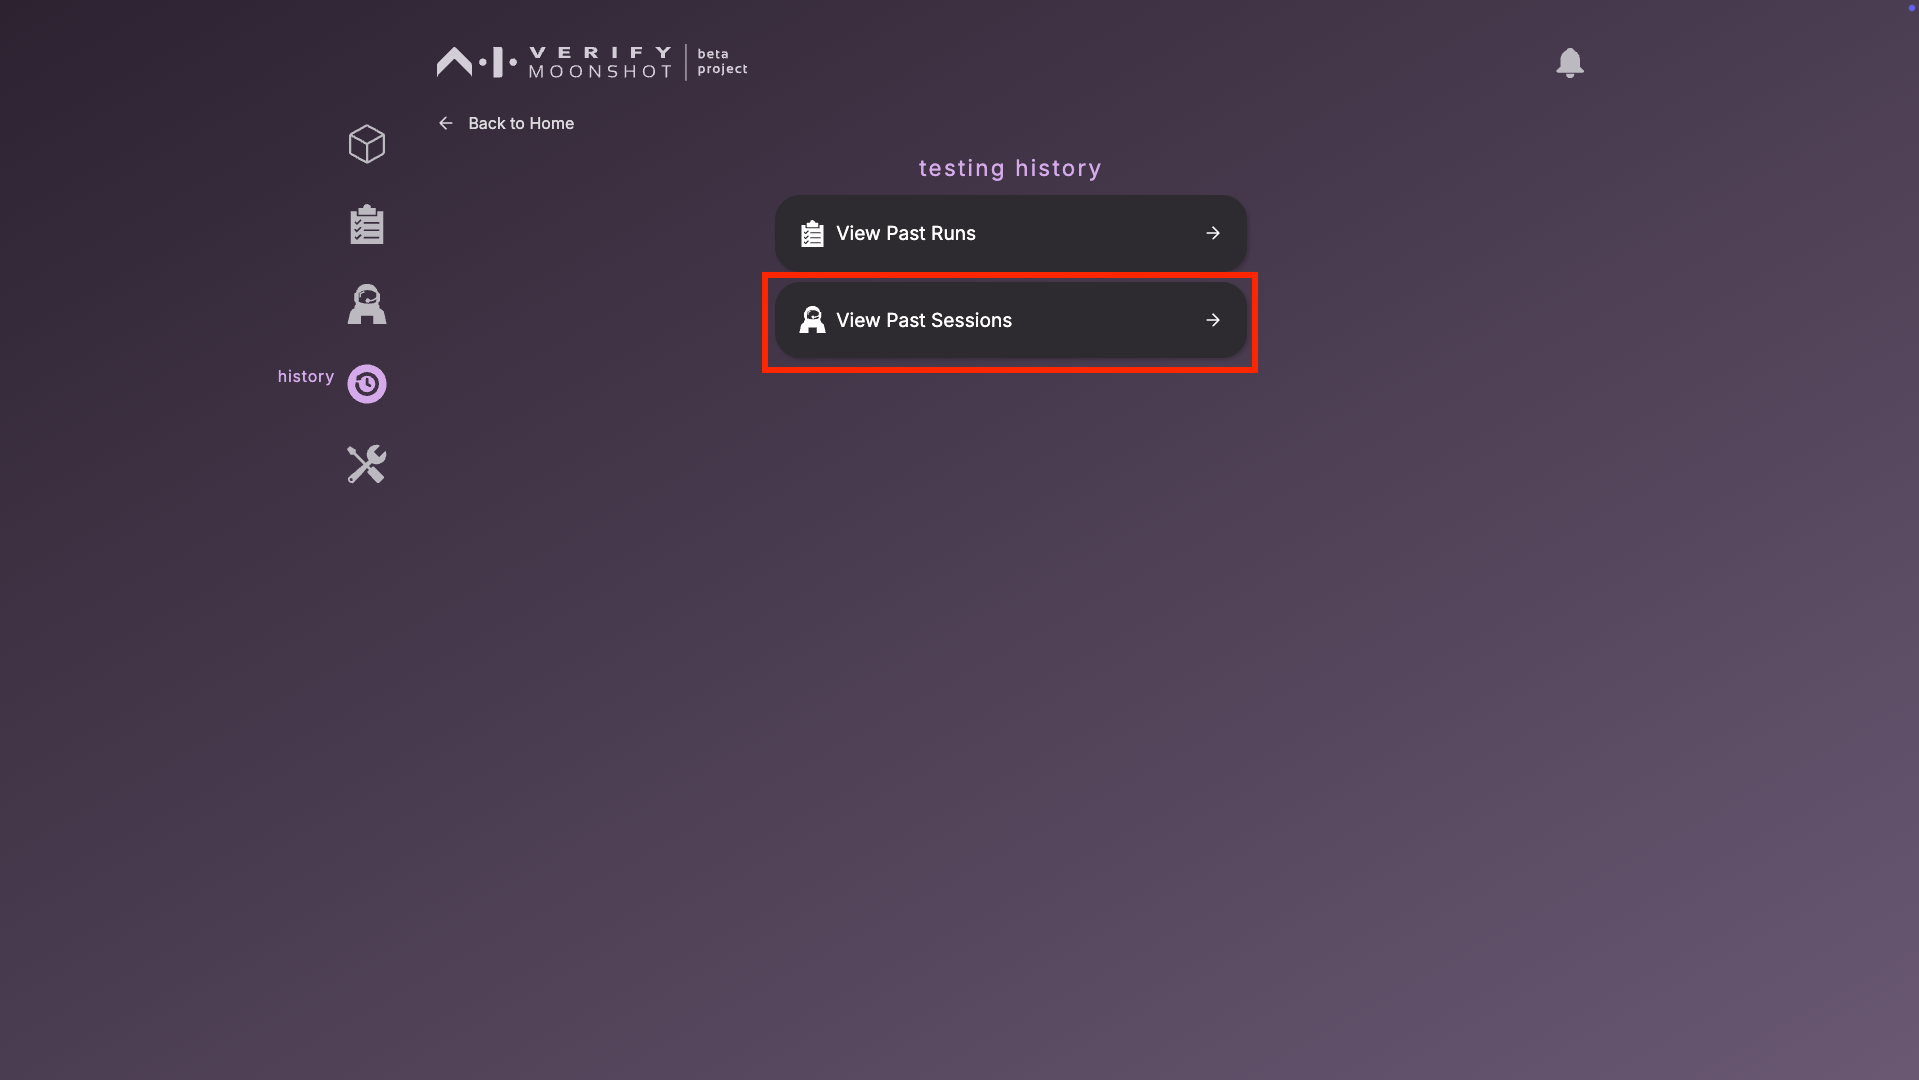Click the small purple dot in corner
Screen dimensions: 1919x1080
click(x=1912, y=7)
